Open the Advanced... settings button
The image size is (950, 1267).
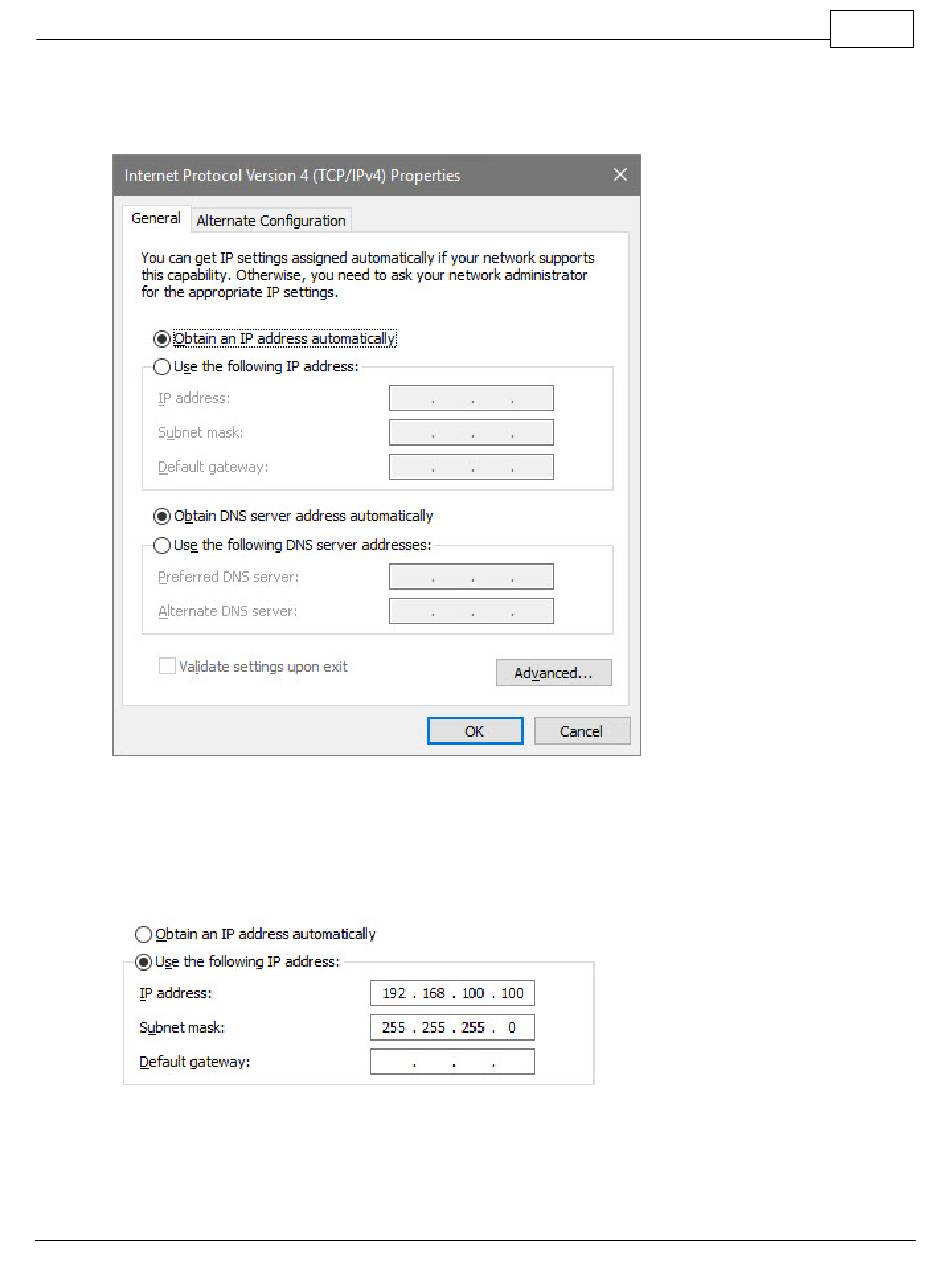[x=554, y=673]
